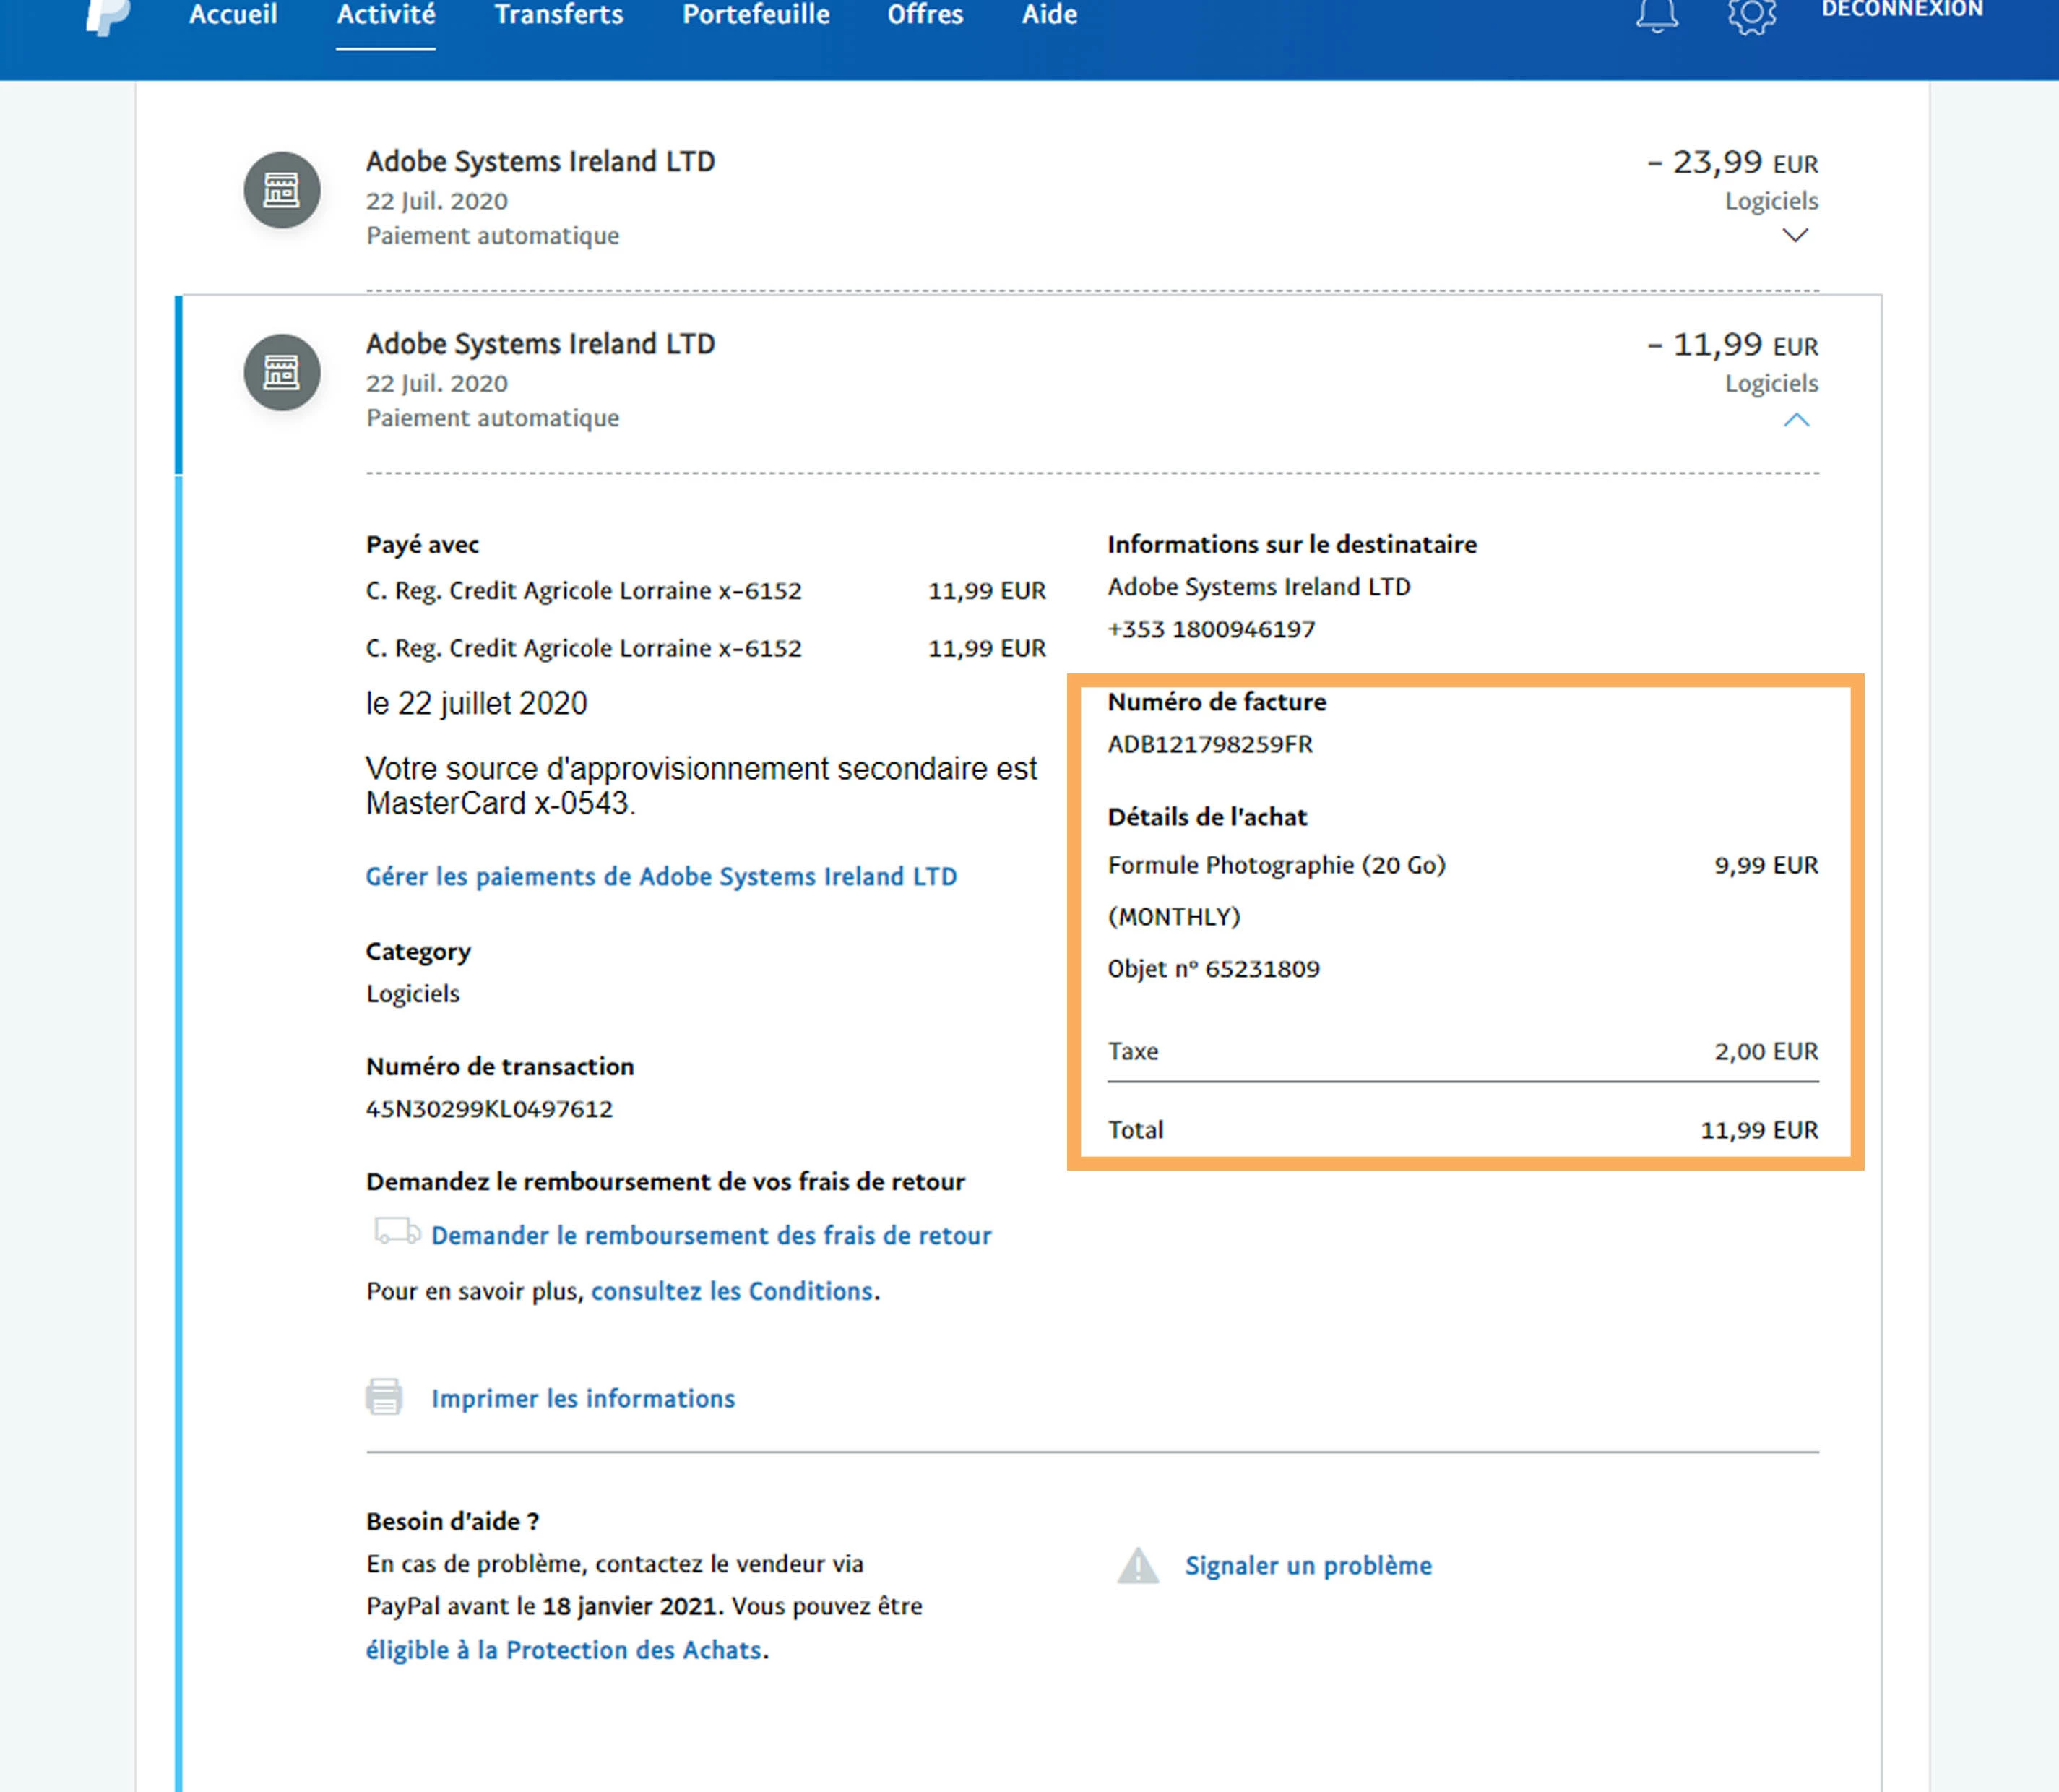Click the DÉCONNEXION button

point(1901,10)
